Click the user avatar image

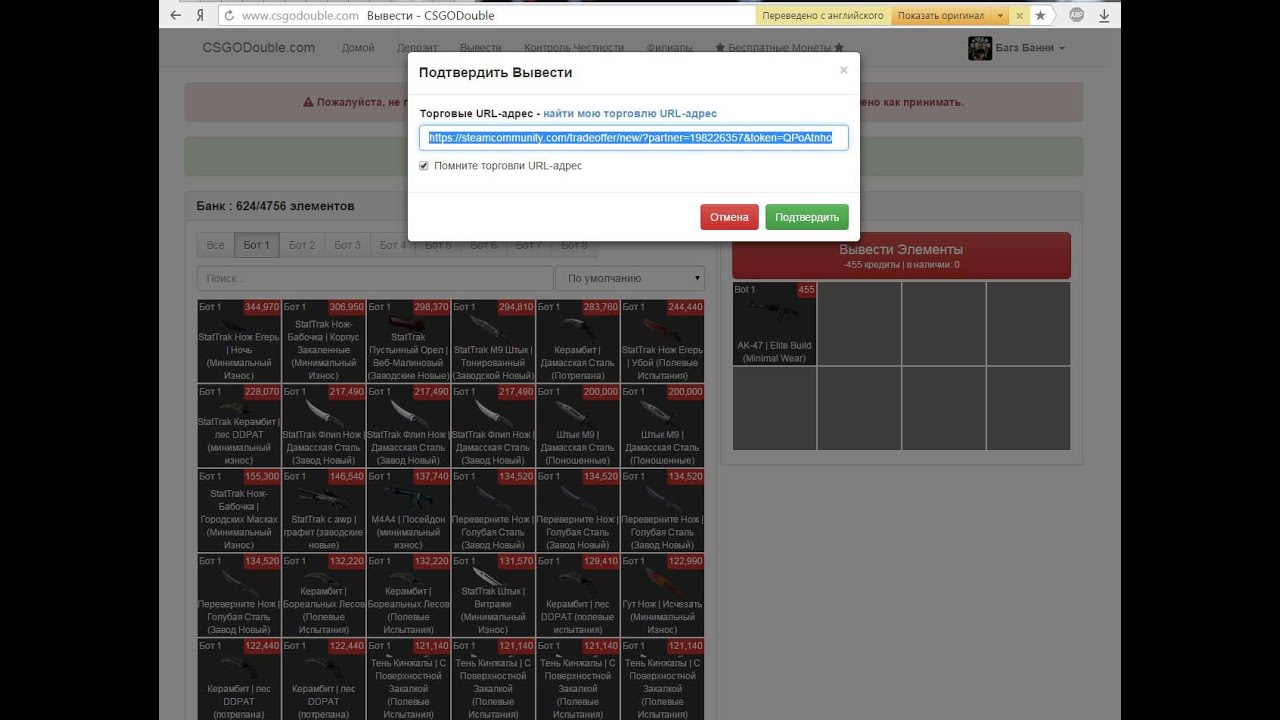[x=979, y=48]
